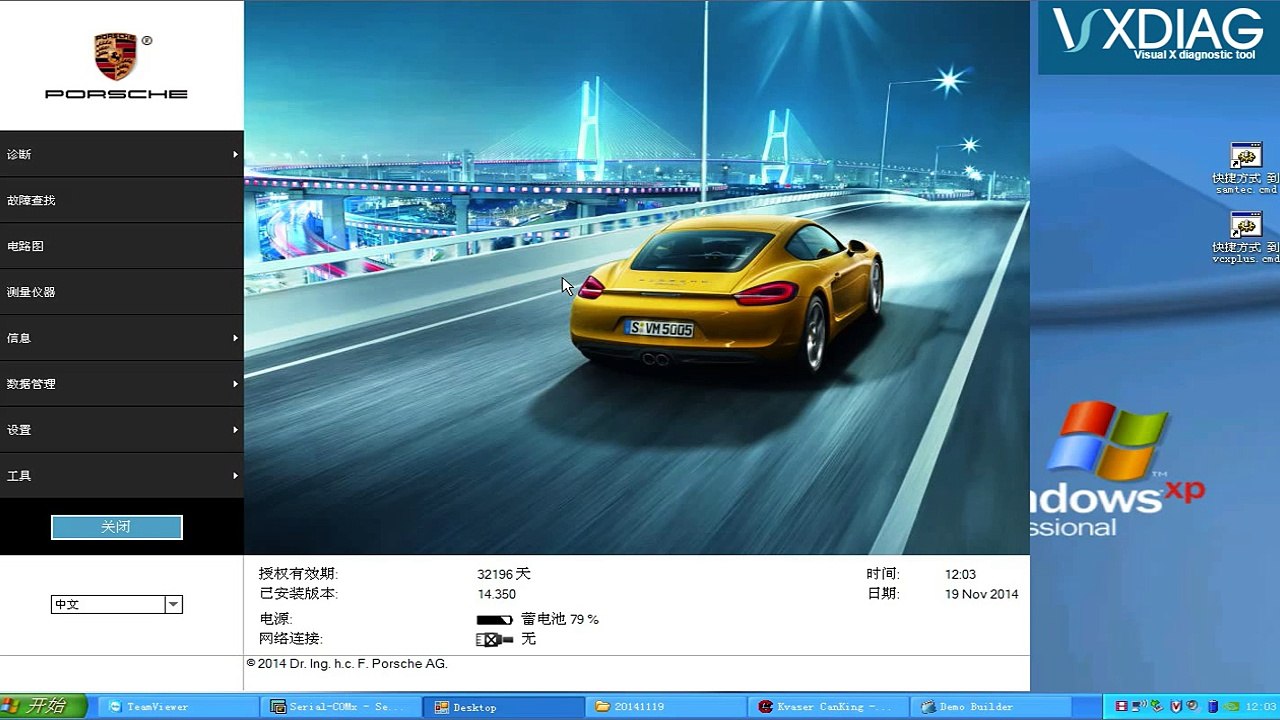Click the 32196 天 license validity value
This screenshot has width=1280, height=720.
(x=504, y=574)
